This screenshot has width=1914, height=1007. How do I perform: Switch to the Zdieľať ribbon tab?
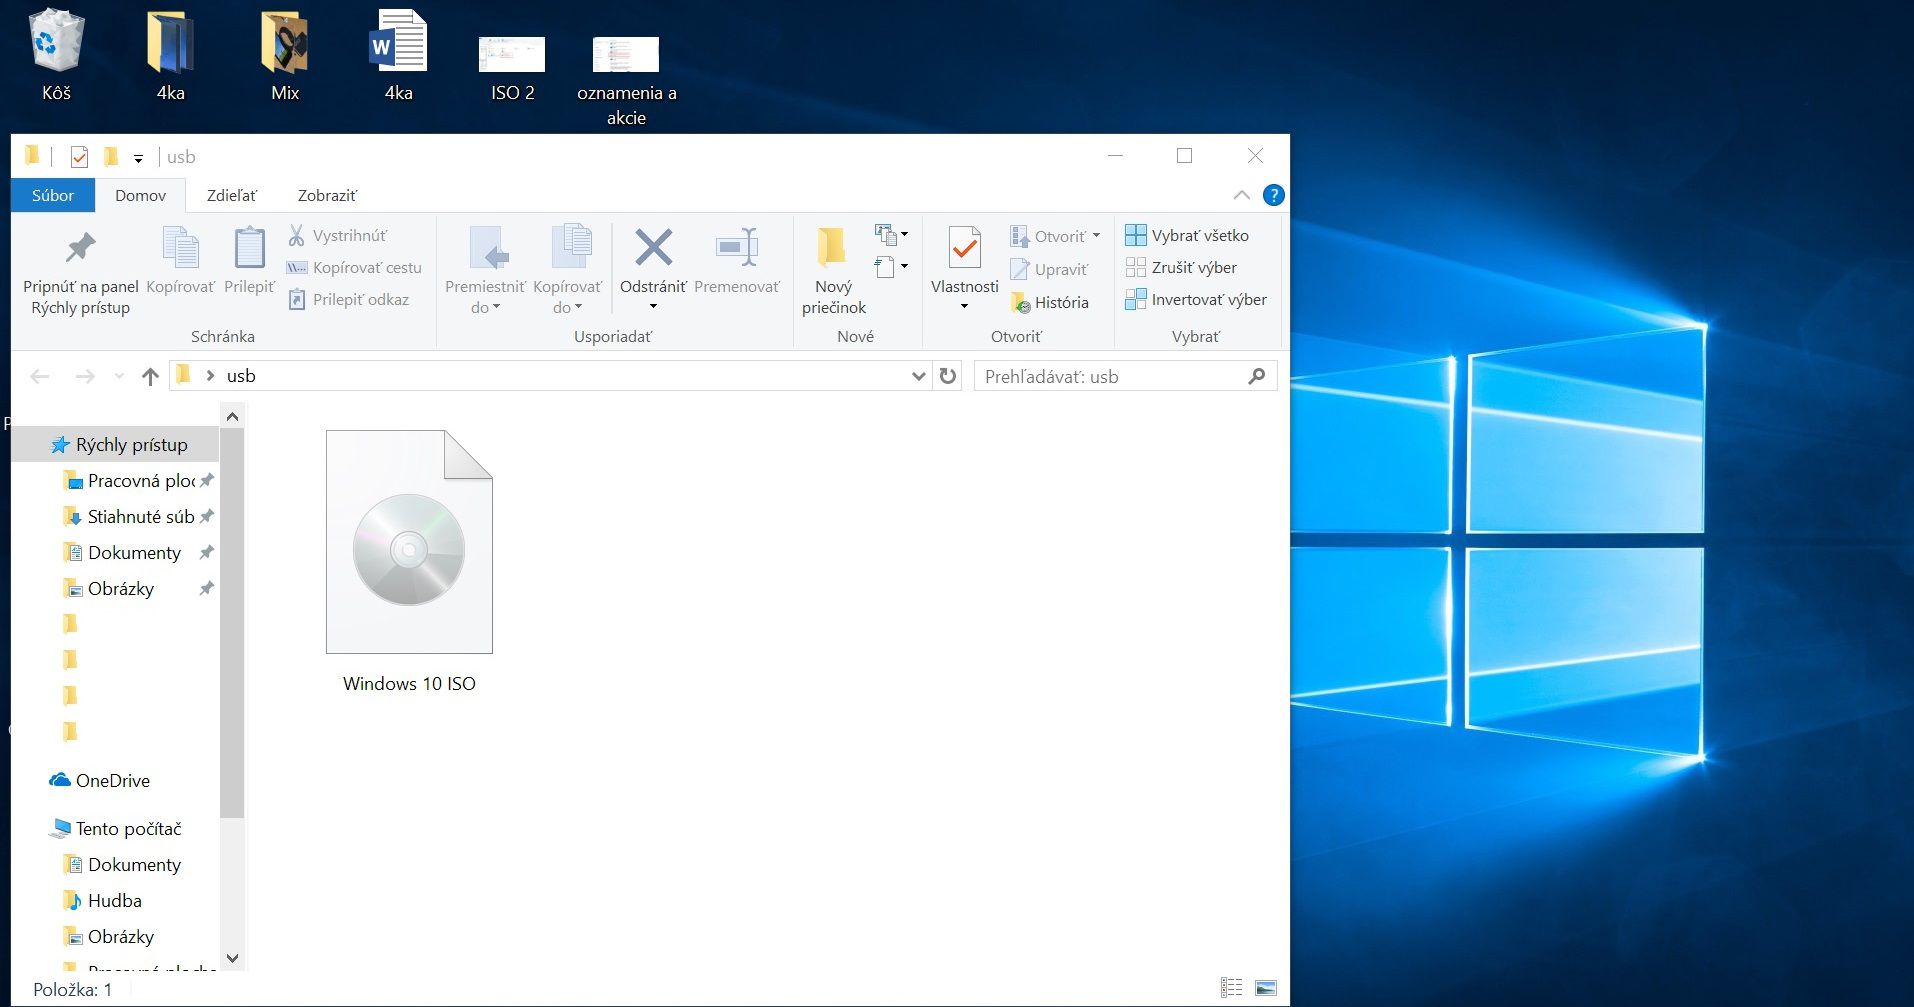232,195
